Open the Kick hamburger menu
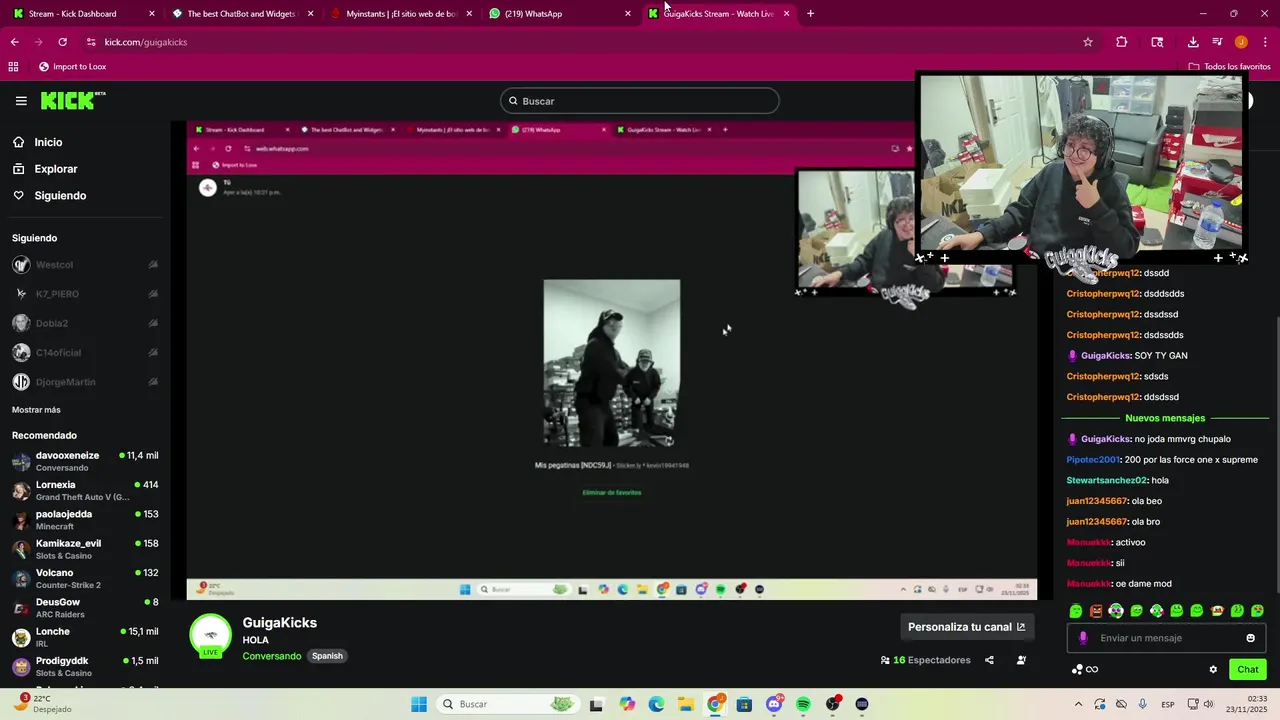 (x=21, y=101)
